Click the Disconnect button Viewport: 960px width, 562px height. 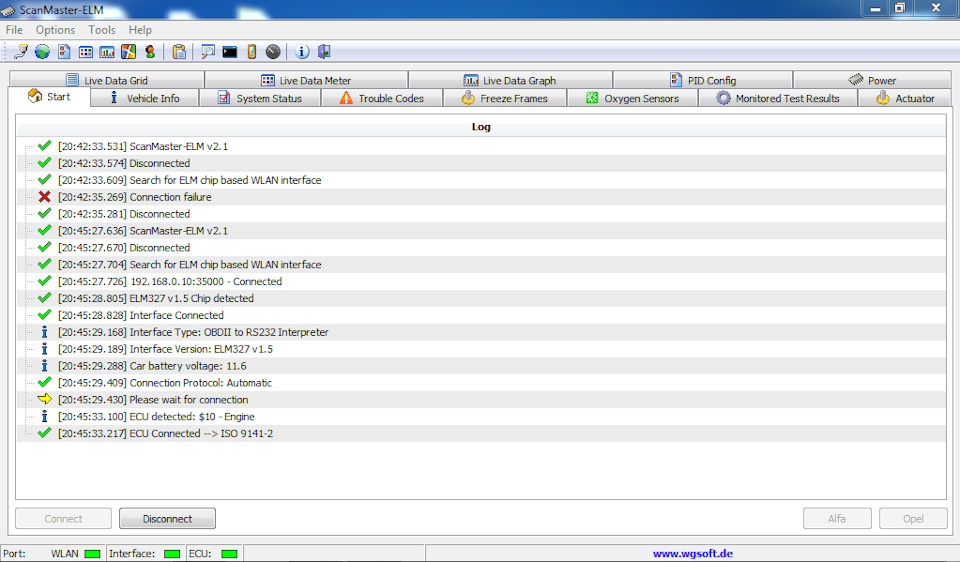[167, 519]
